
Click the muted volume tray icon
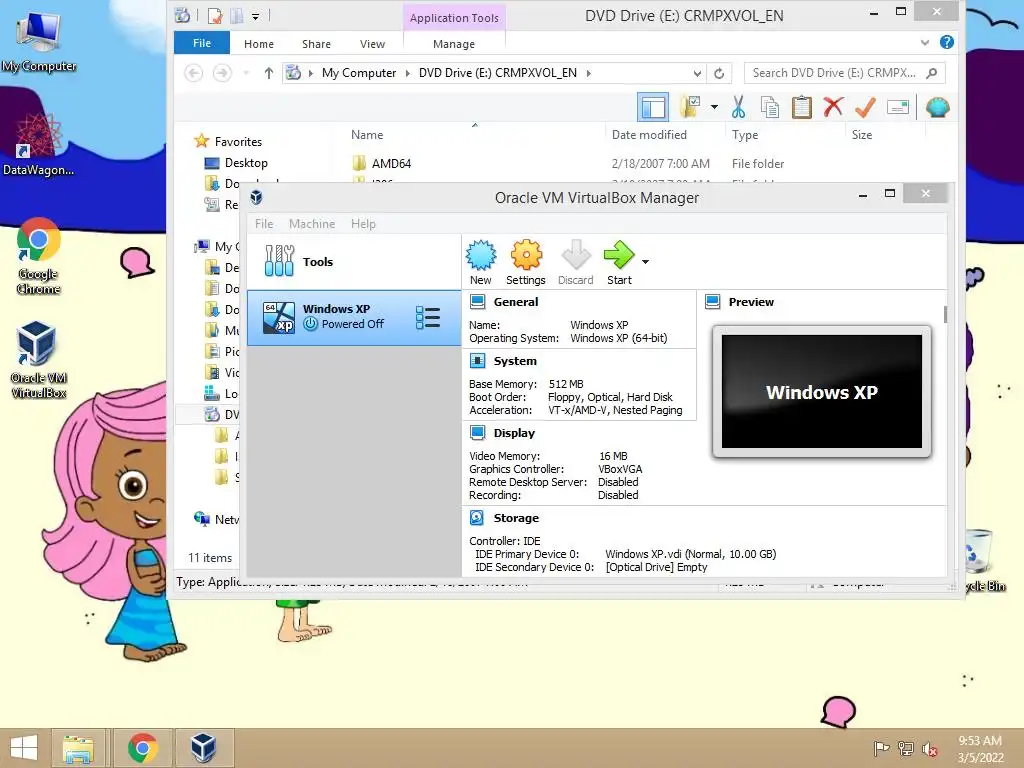(x=929, y=749)
